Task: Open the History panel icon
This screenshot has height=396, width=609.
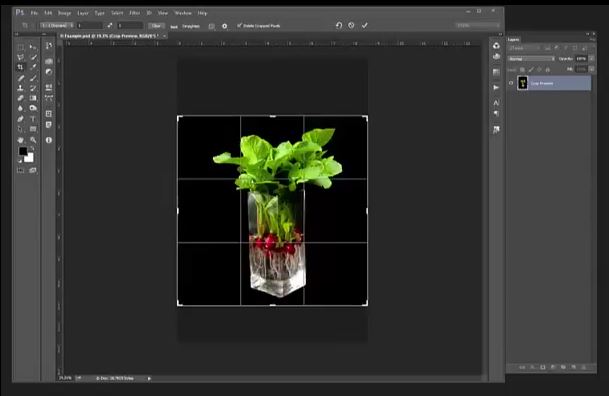Action: [49, 46]
